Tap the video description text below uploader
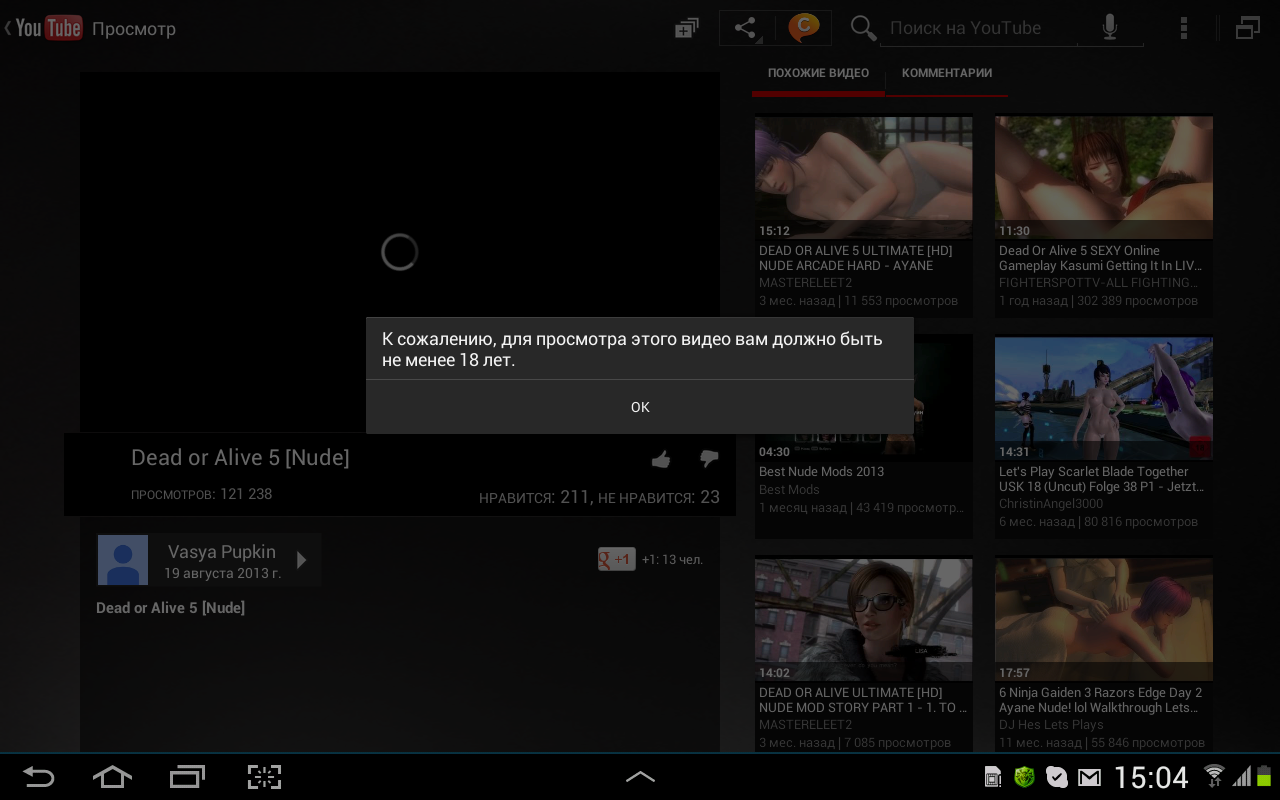Image resolution: width=1280 pixels, height=800 pixels. point(170,608)
